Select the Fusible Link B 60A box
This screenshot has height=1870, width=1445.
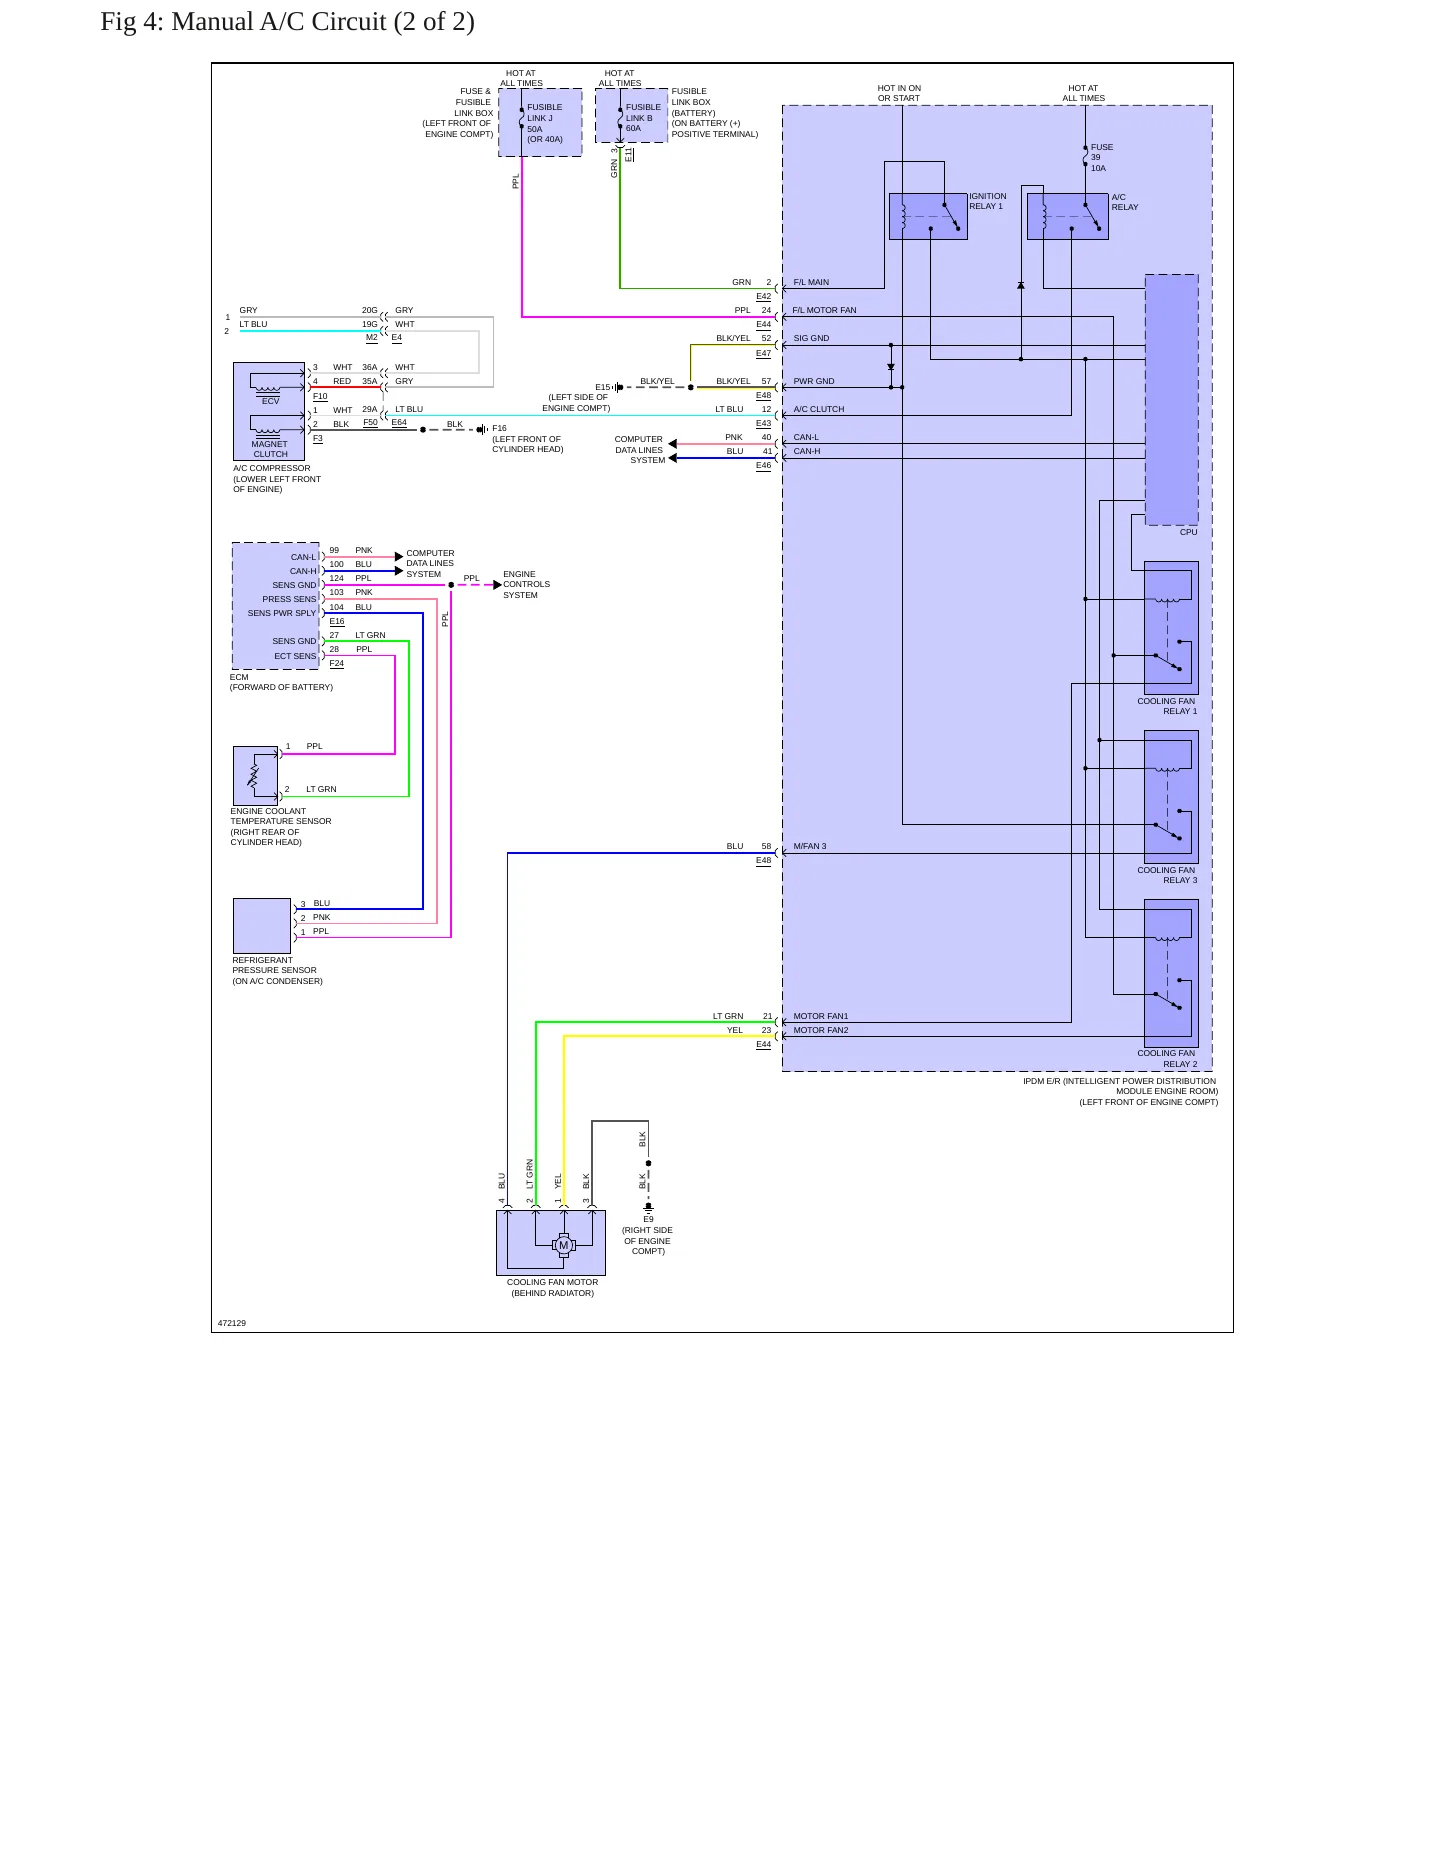[x=631, y=115]
